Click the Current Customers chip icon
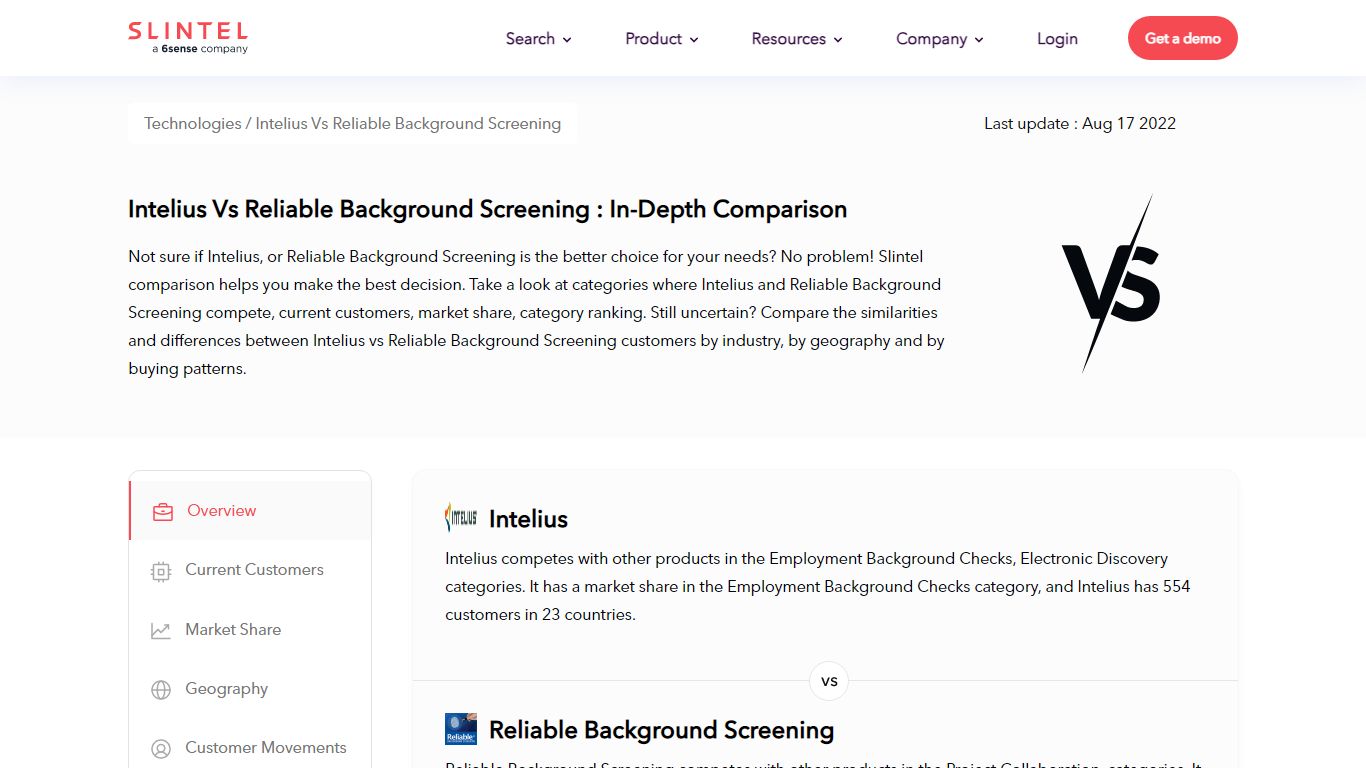This screenshot has width=1366, height=768. [x=161, y=571]
